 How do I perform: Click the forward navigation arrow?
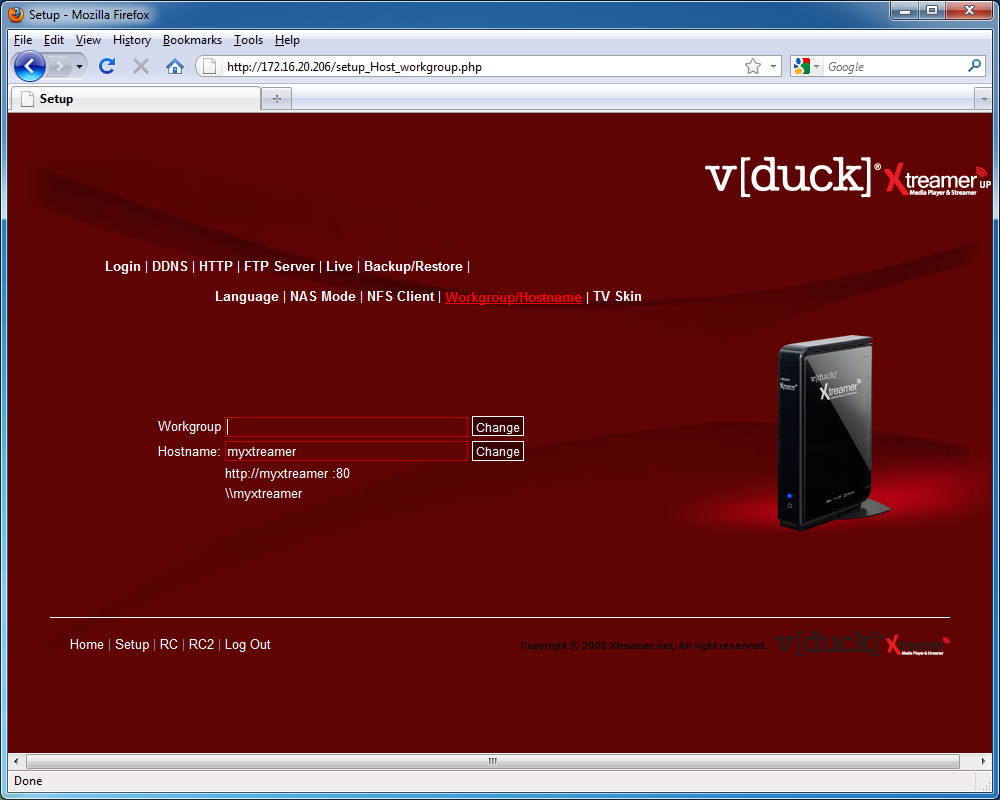(x=59, y=66)
